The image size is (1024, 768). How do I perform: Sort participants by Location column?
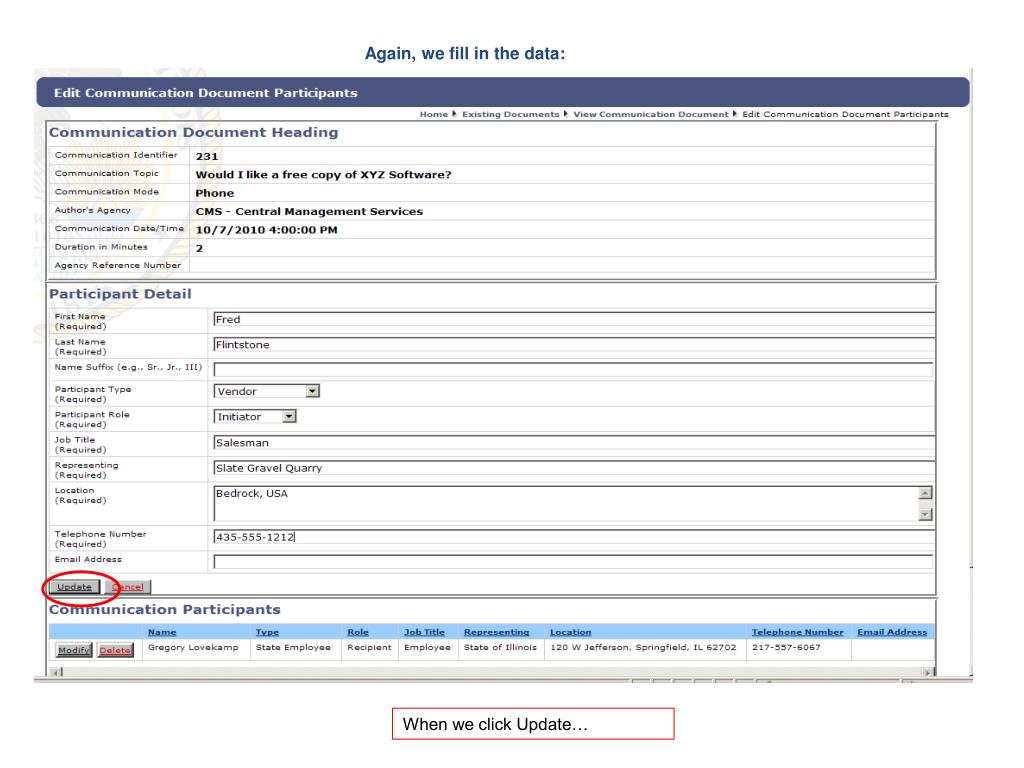tap(570, 632)
